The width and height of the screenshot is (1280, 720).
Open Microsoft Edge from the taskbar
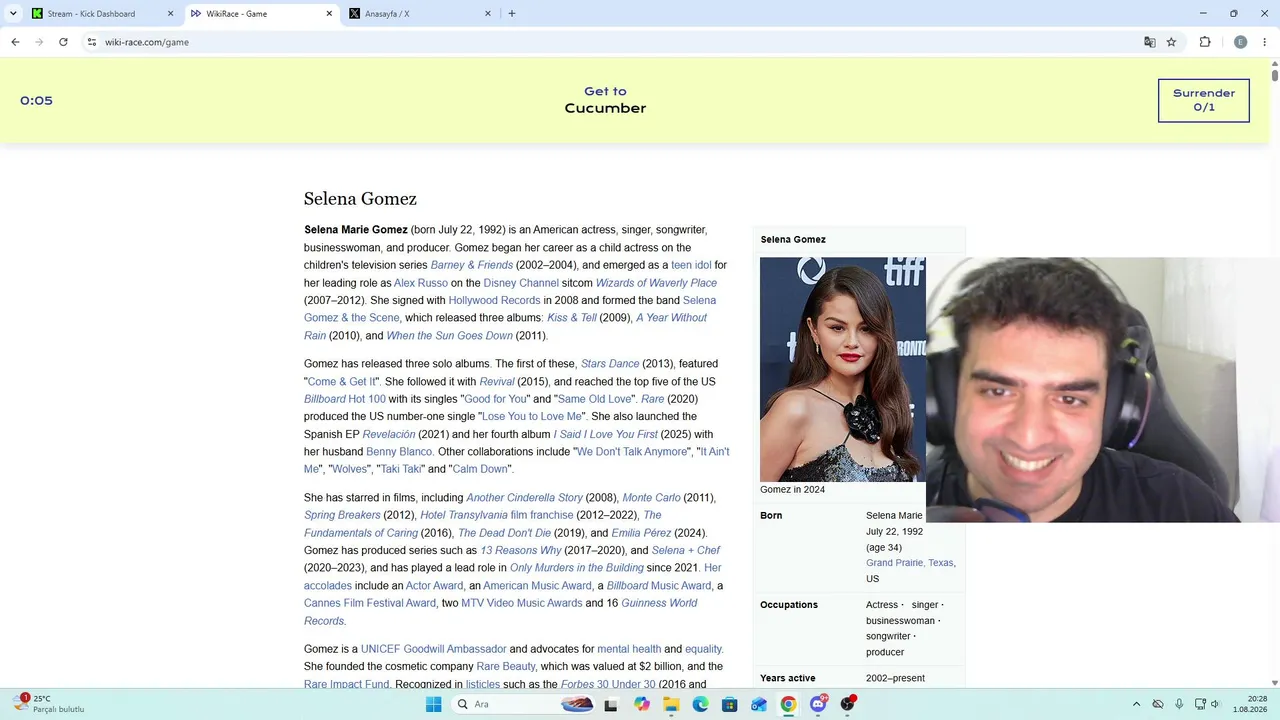[x=700, y=704]
